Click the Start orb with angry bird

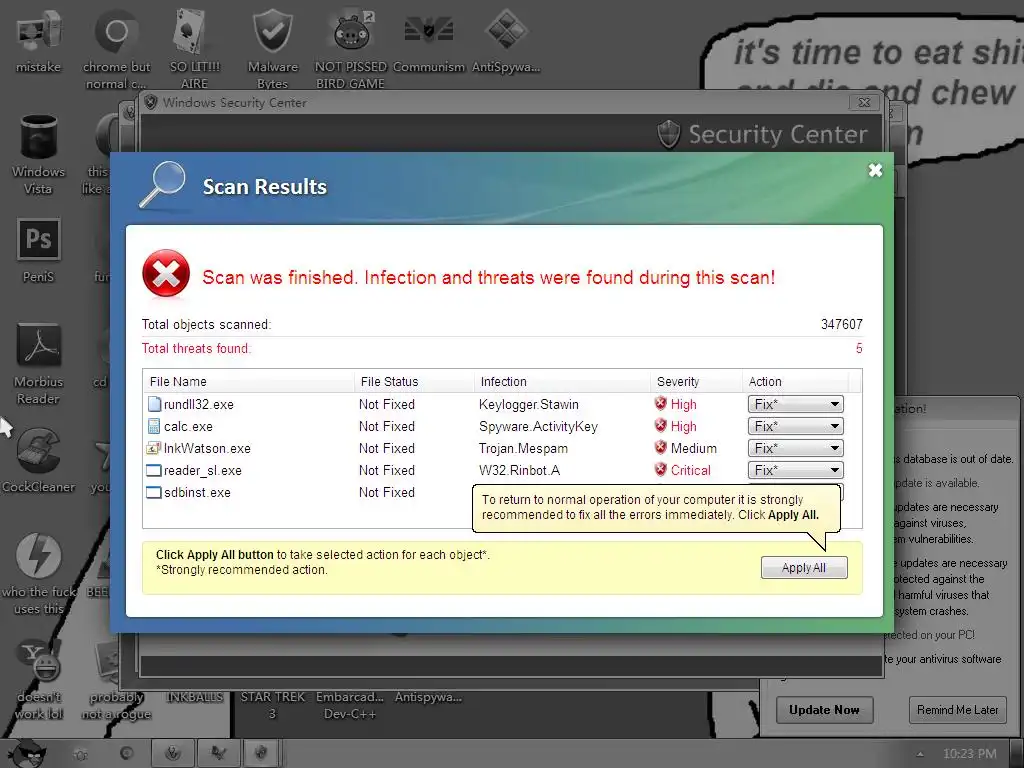point(27,754)
